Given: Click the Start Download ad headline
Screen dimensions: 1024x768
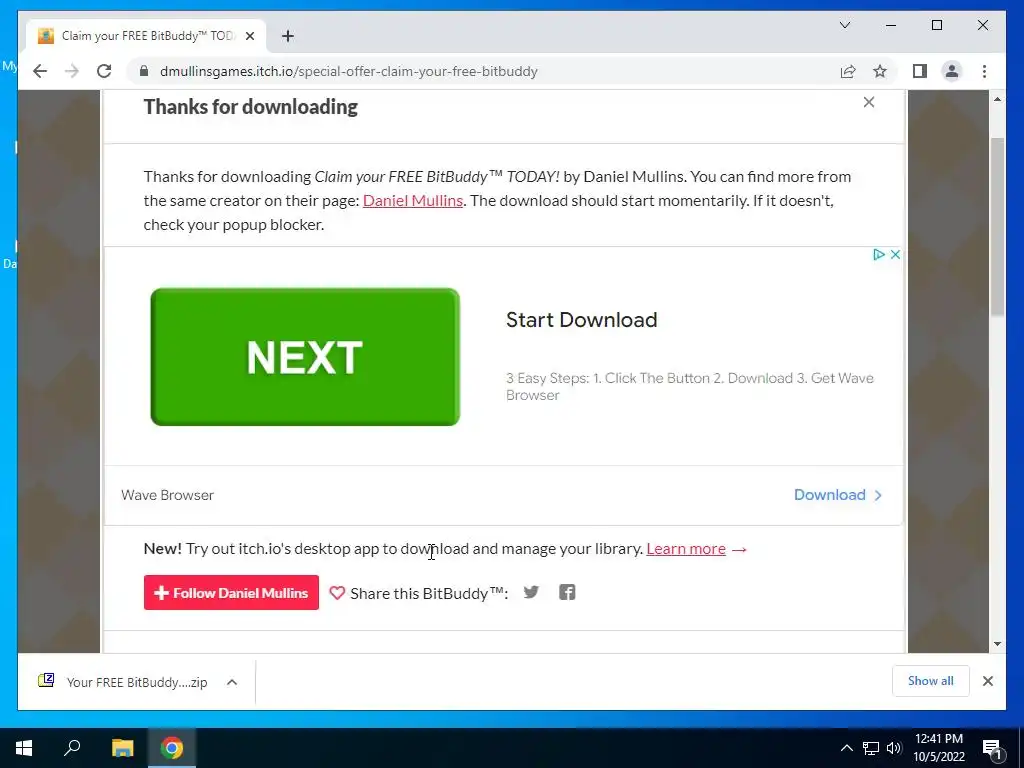Looking at the screenshot, I should pos(581,319).
